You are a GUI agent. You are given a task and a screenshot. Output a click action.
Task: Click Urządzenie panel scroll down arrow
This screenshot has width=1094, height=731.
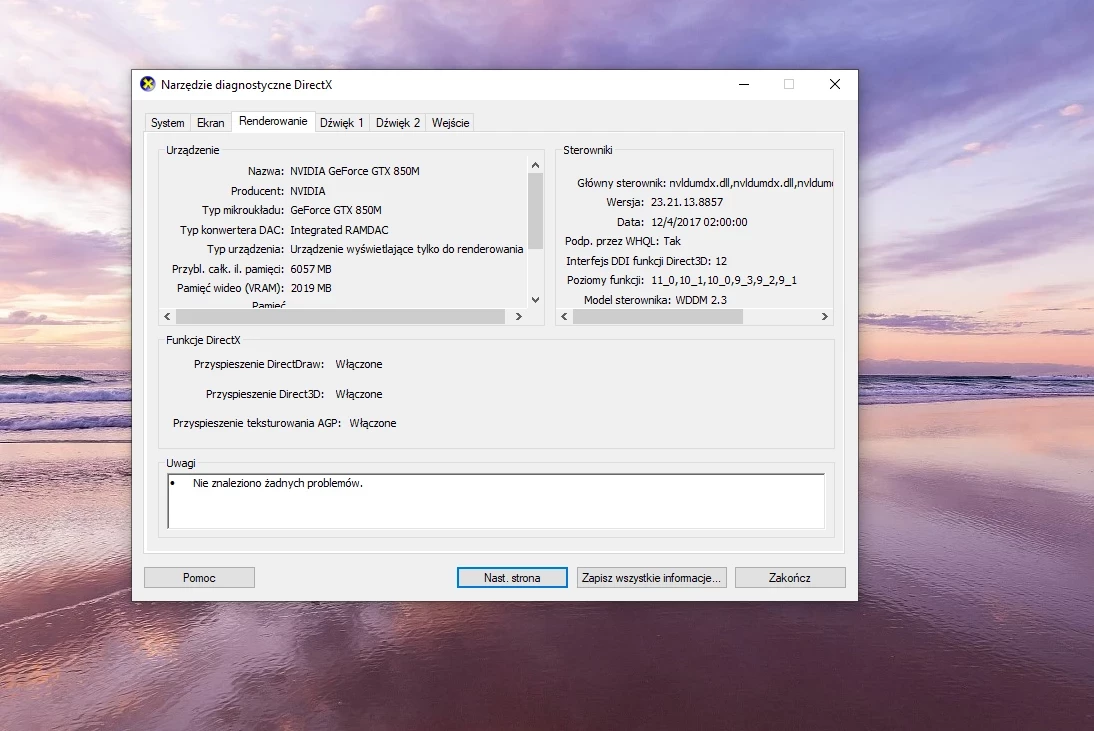coord(535,300)
